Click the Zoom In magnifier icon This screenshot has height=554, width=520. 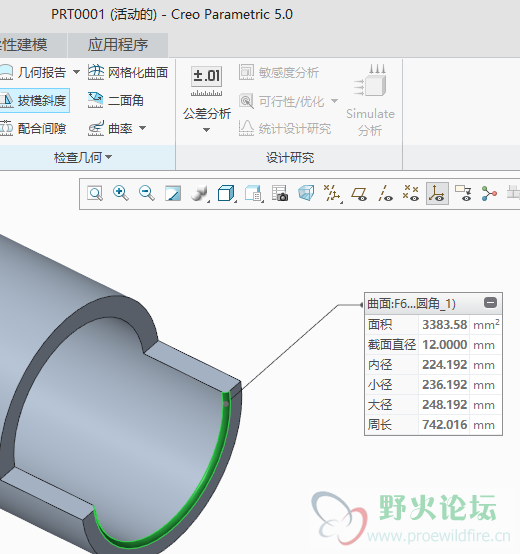click(120, 193)
